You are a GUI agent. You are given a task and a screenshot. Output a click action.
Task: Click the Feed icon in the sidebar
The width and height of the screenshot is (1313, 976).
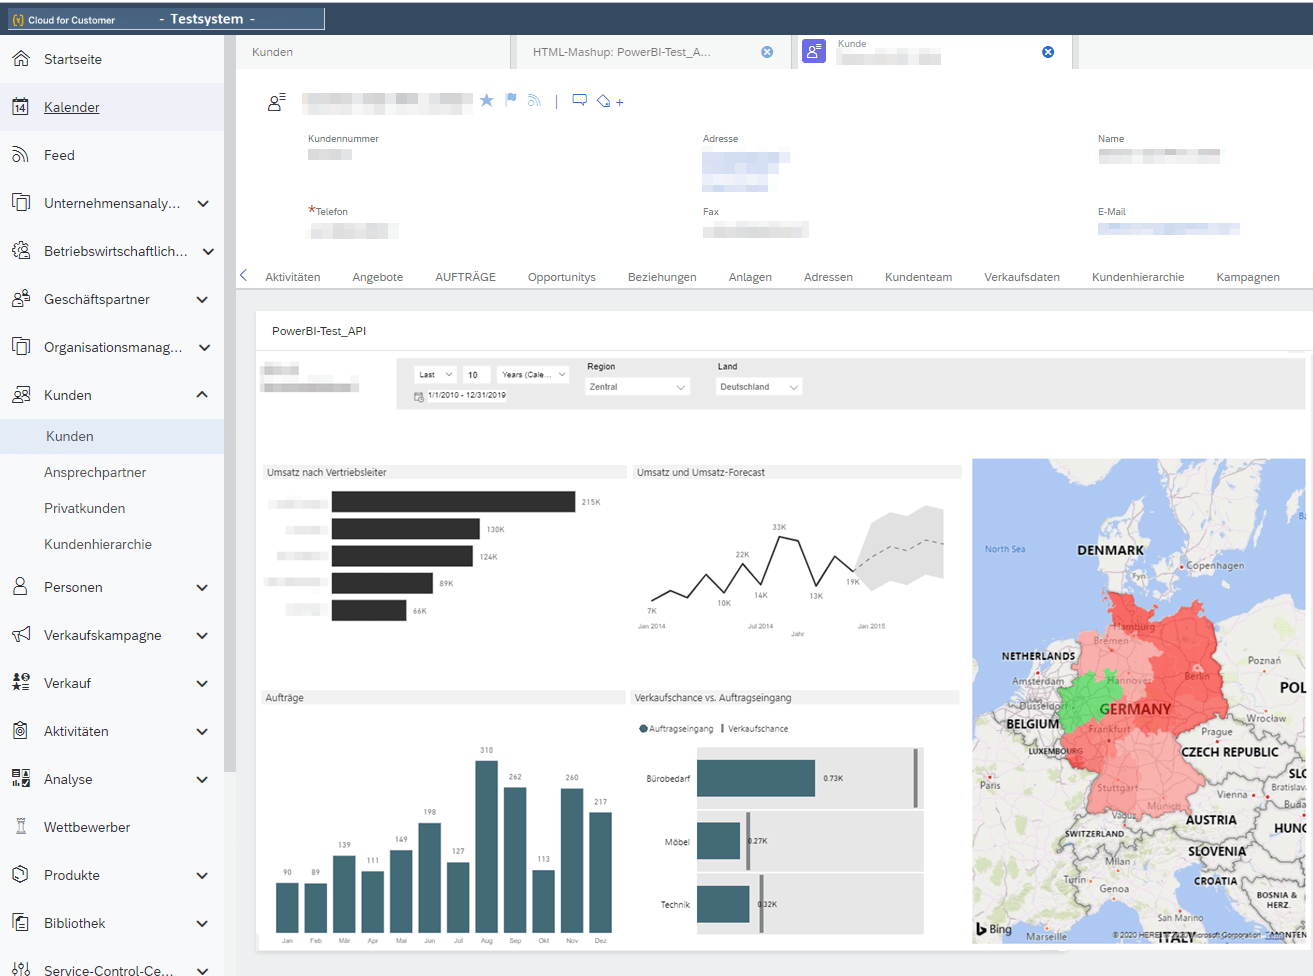click(20, 155)
